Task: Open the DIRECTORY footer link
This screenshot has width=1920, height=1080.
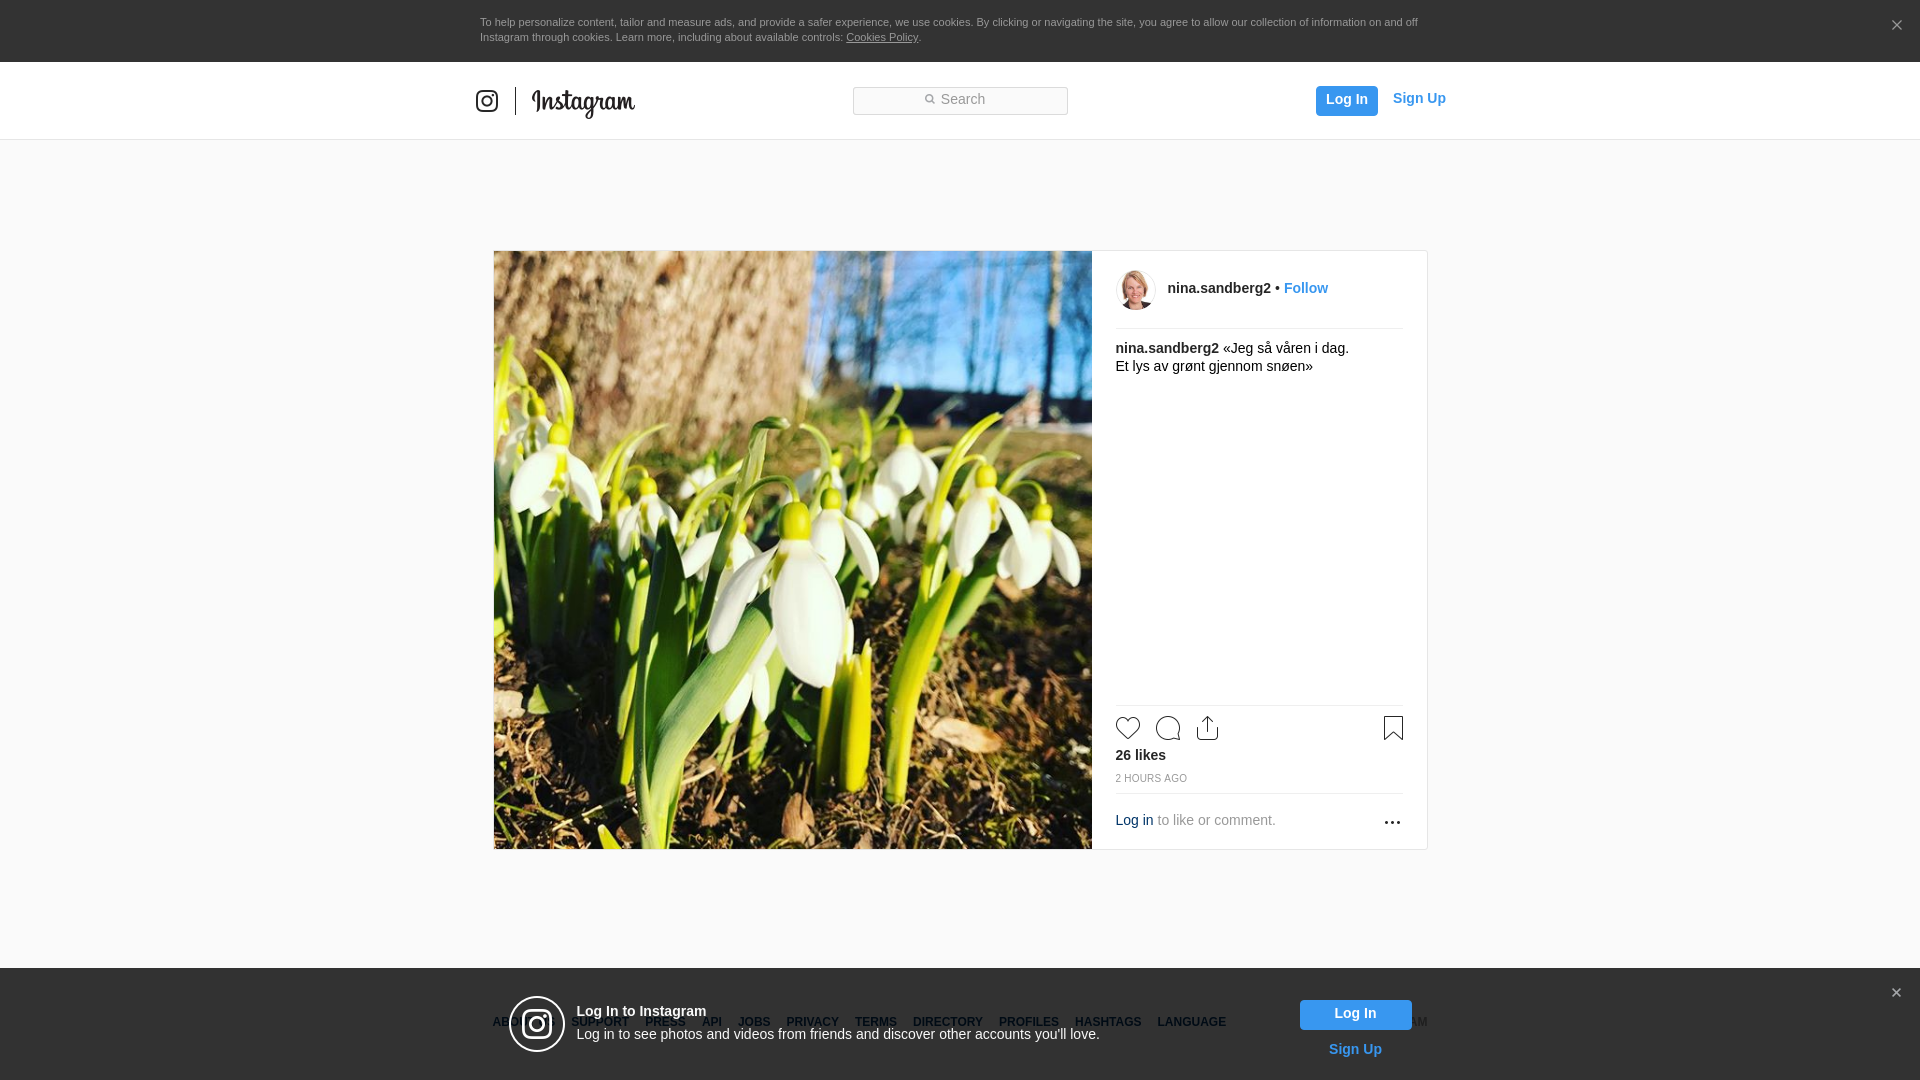Action: coord(947,1022)
